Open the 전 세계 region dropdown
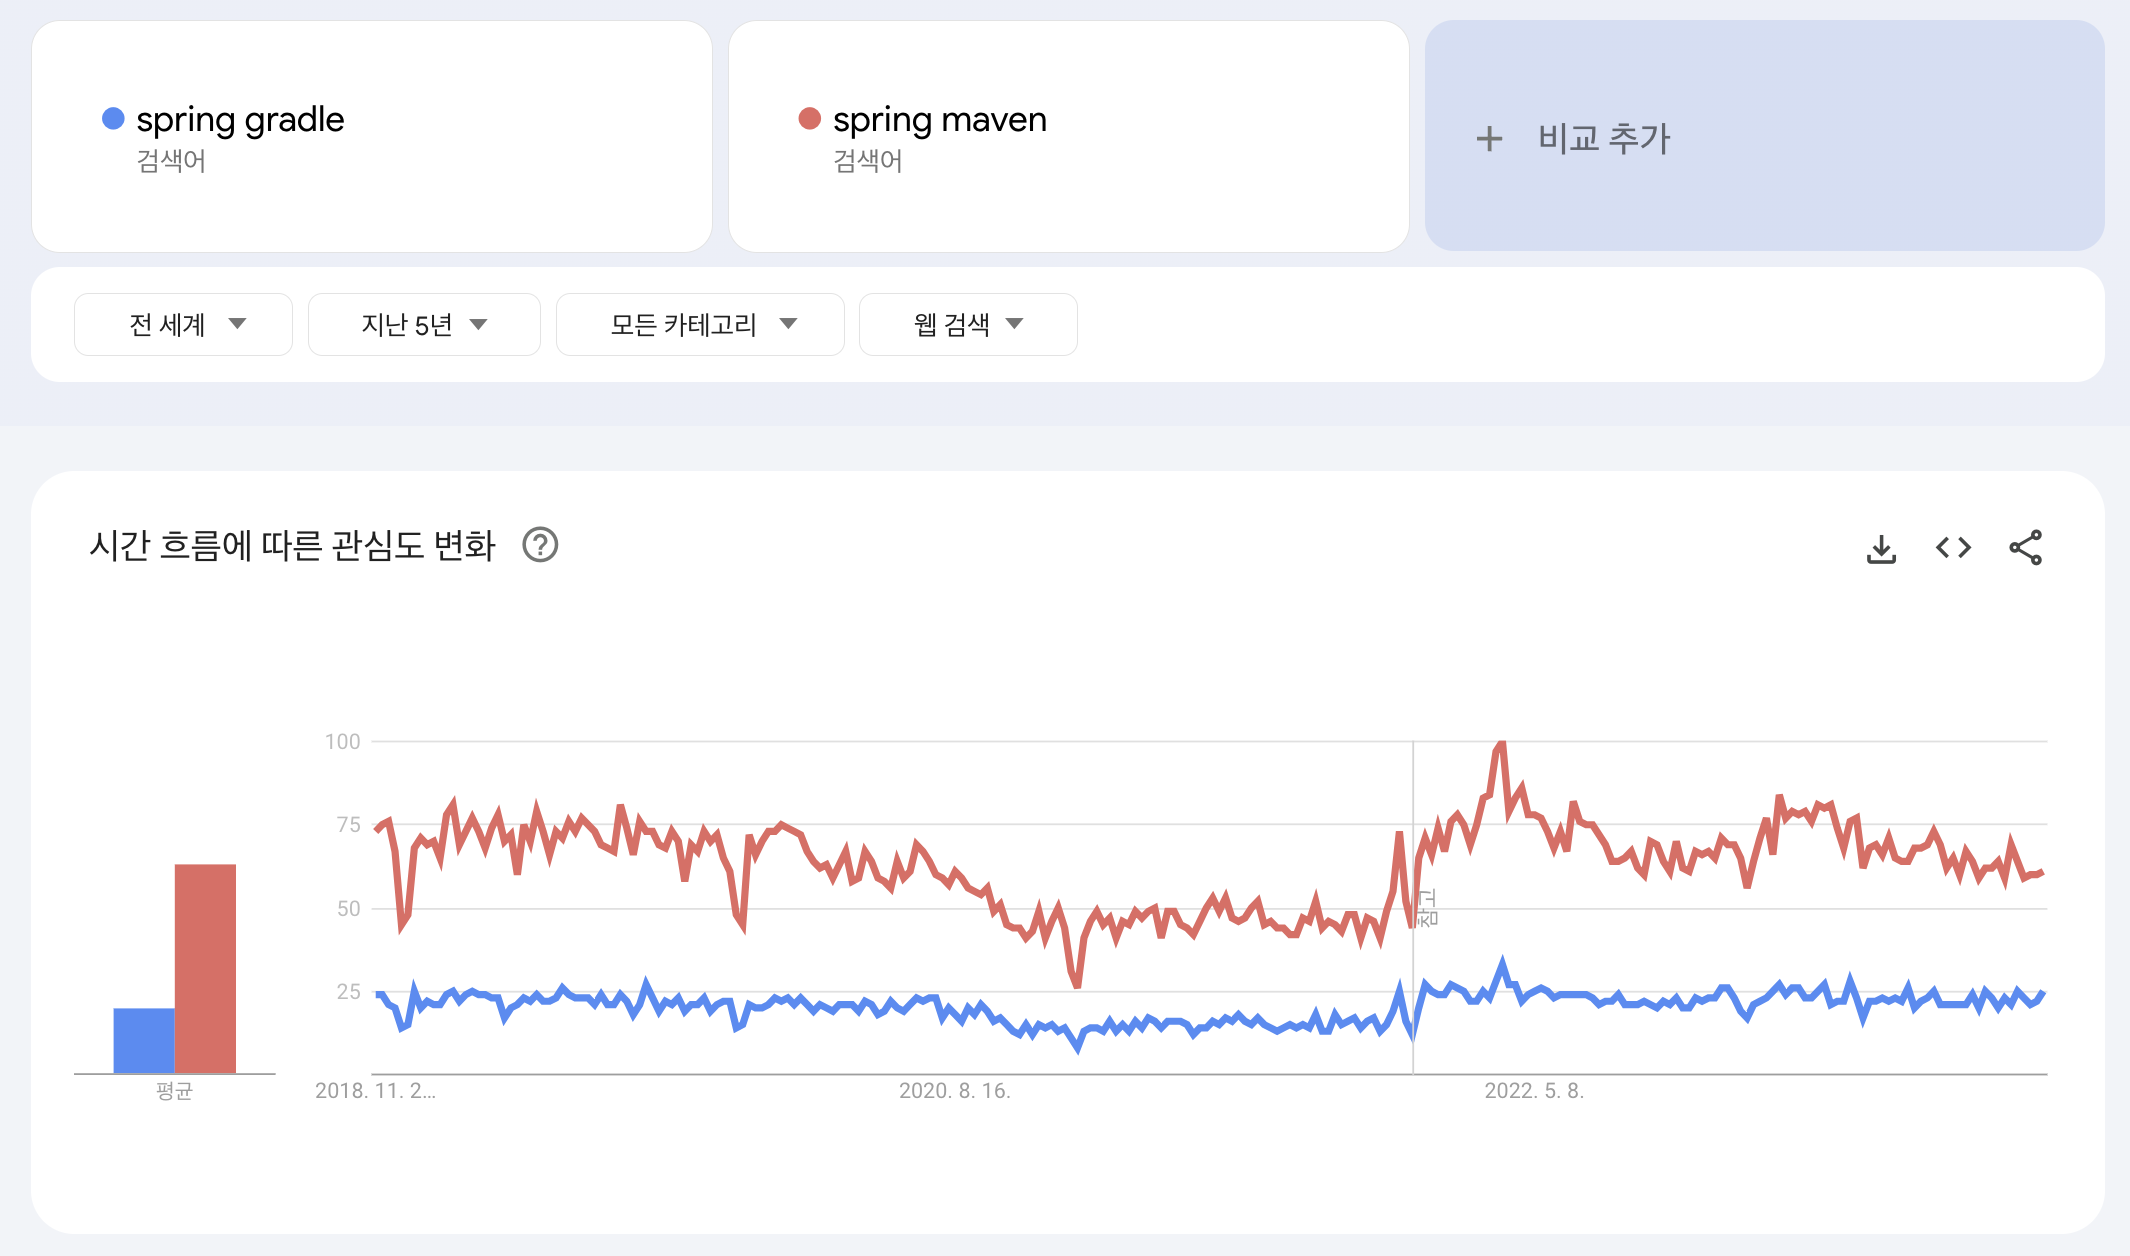This screenshot has height=1256, width=2130. click(182, 323)
